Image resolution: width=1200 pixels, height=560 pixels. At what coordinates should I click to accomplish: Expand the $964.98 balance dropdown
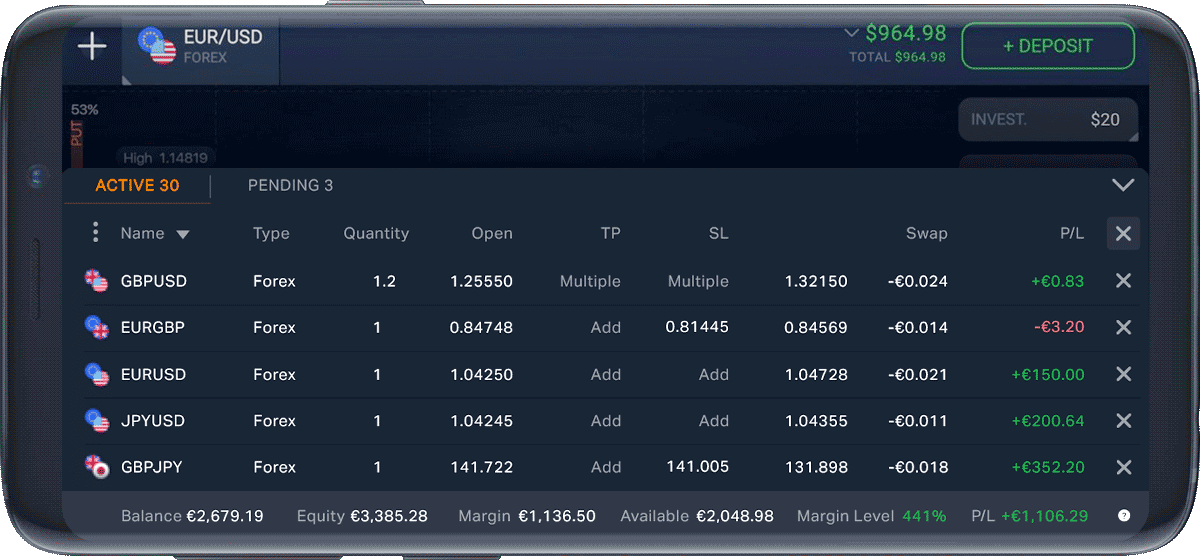852,33
